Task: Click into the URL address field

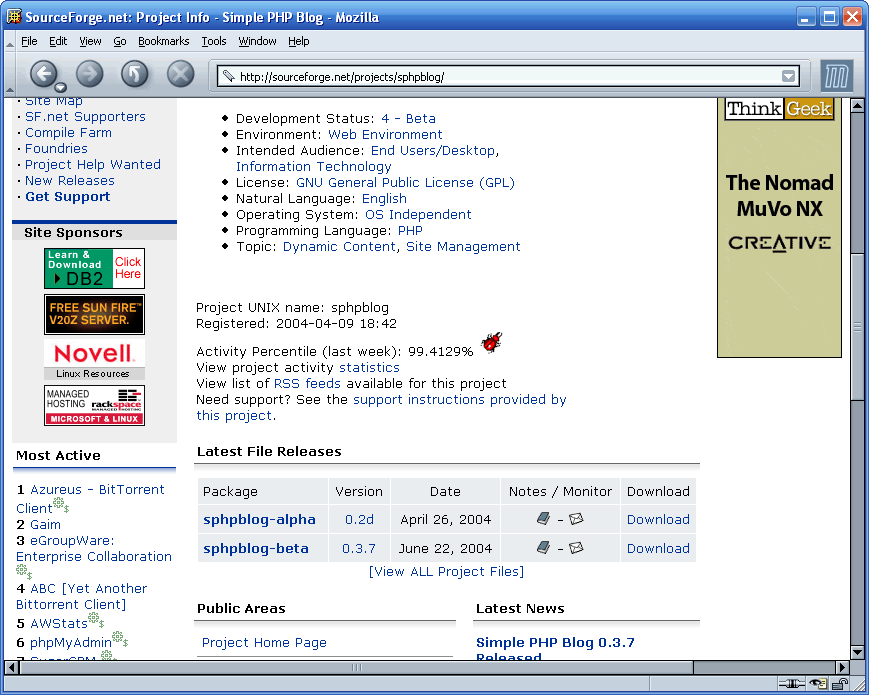Action: [500, 76]
